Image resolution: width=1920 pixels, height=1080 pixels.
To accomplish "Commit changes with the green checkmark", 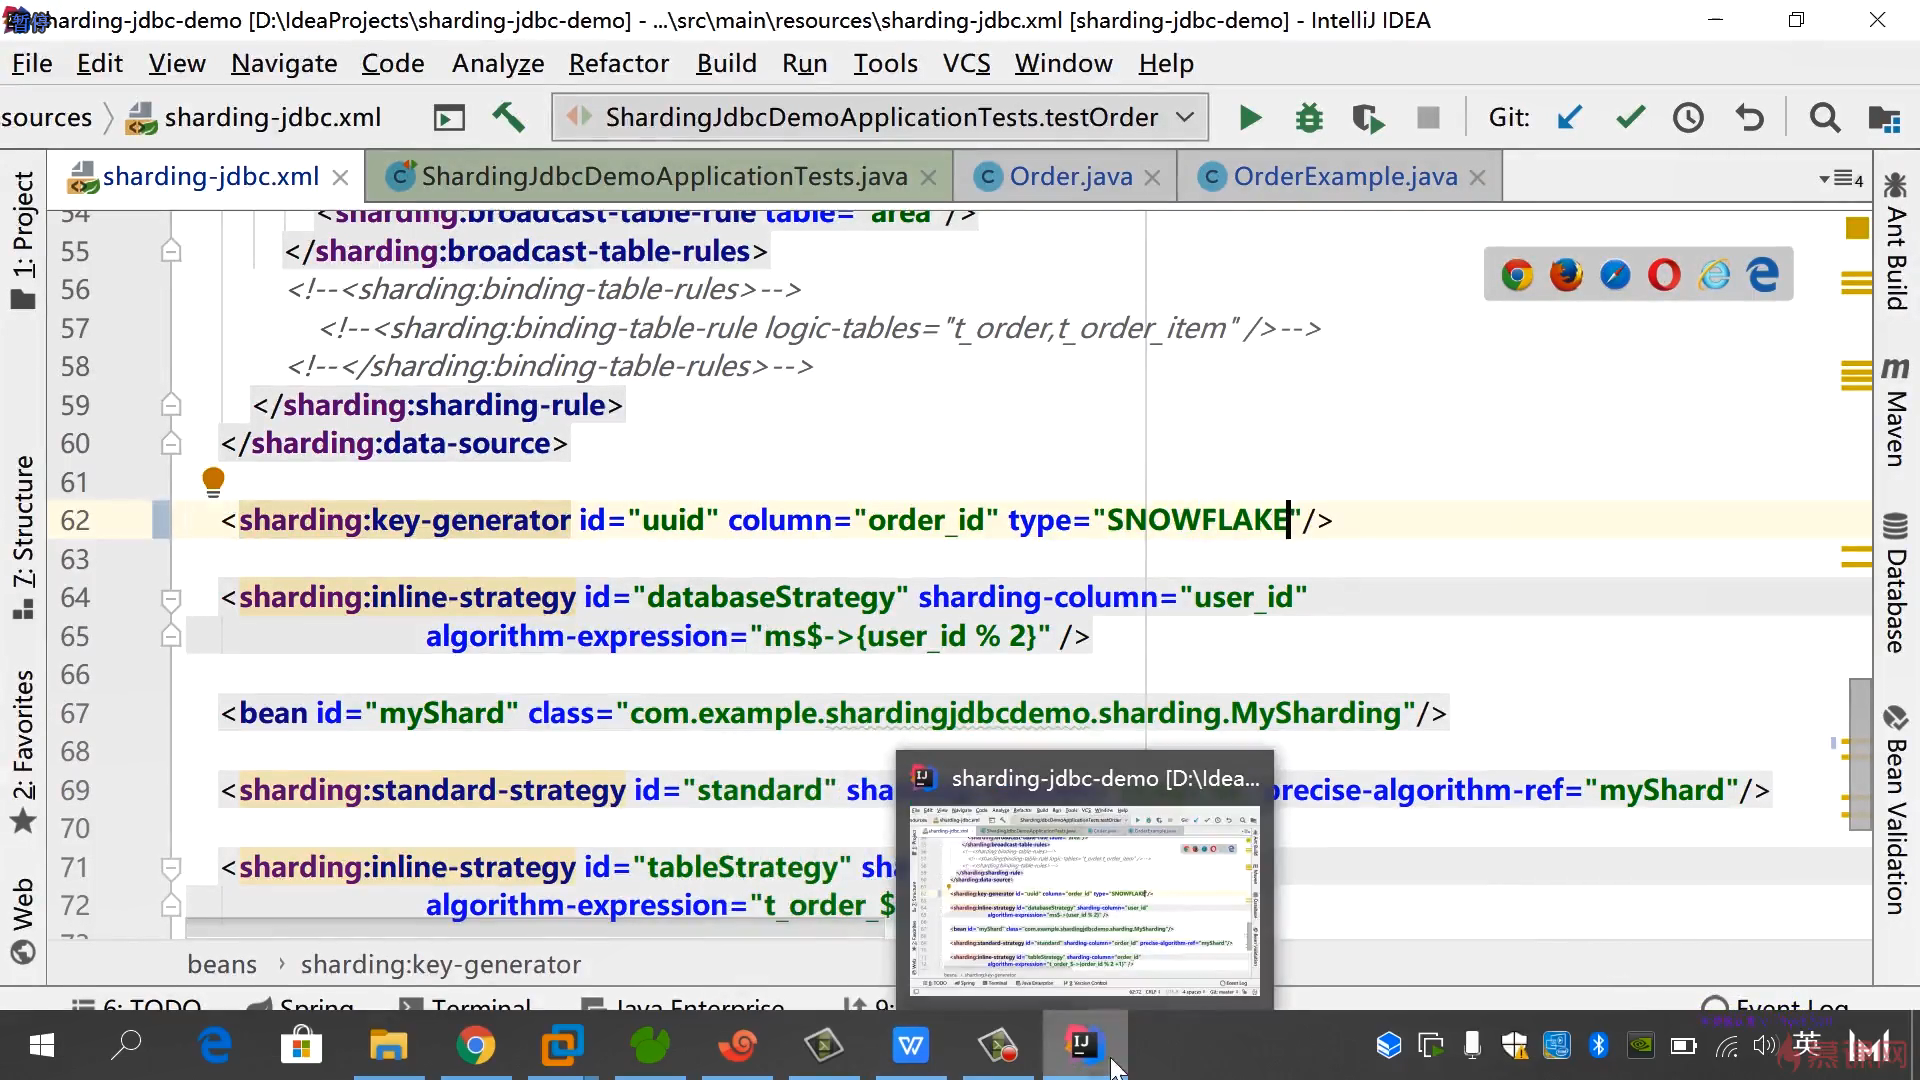I will [x=1630, y=118].
